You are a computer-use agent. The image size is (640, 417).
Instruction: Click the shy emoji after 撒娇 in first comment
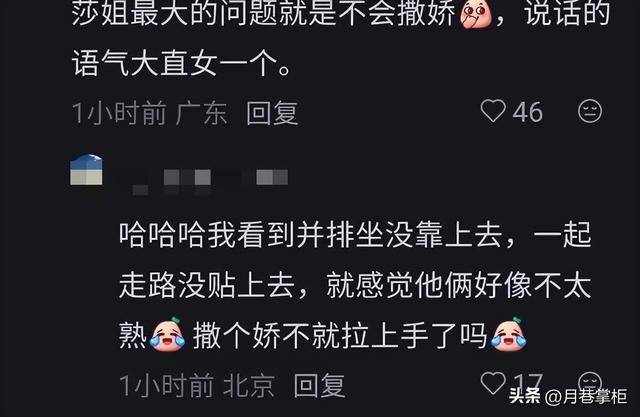point(476,13)
